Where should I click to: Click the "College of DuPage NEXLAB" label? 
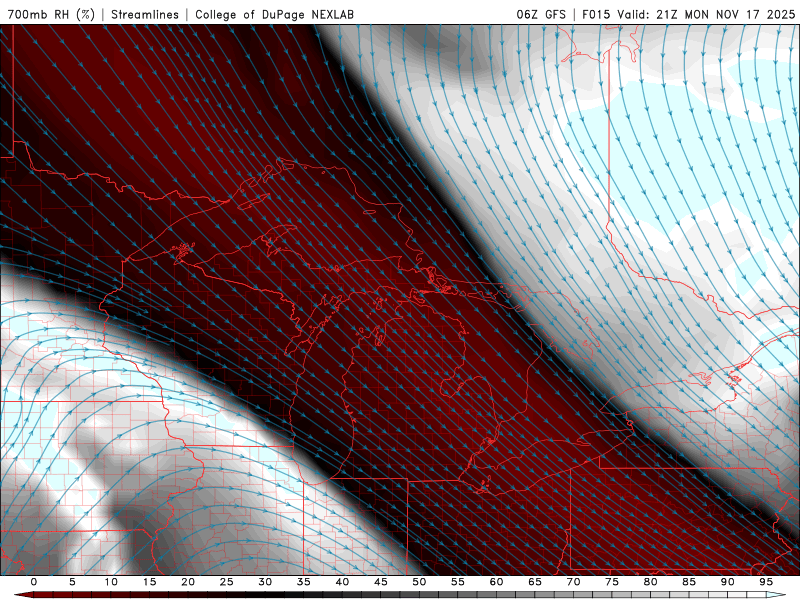(x=274, y=14)
